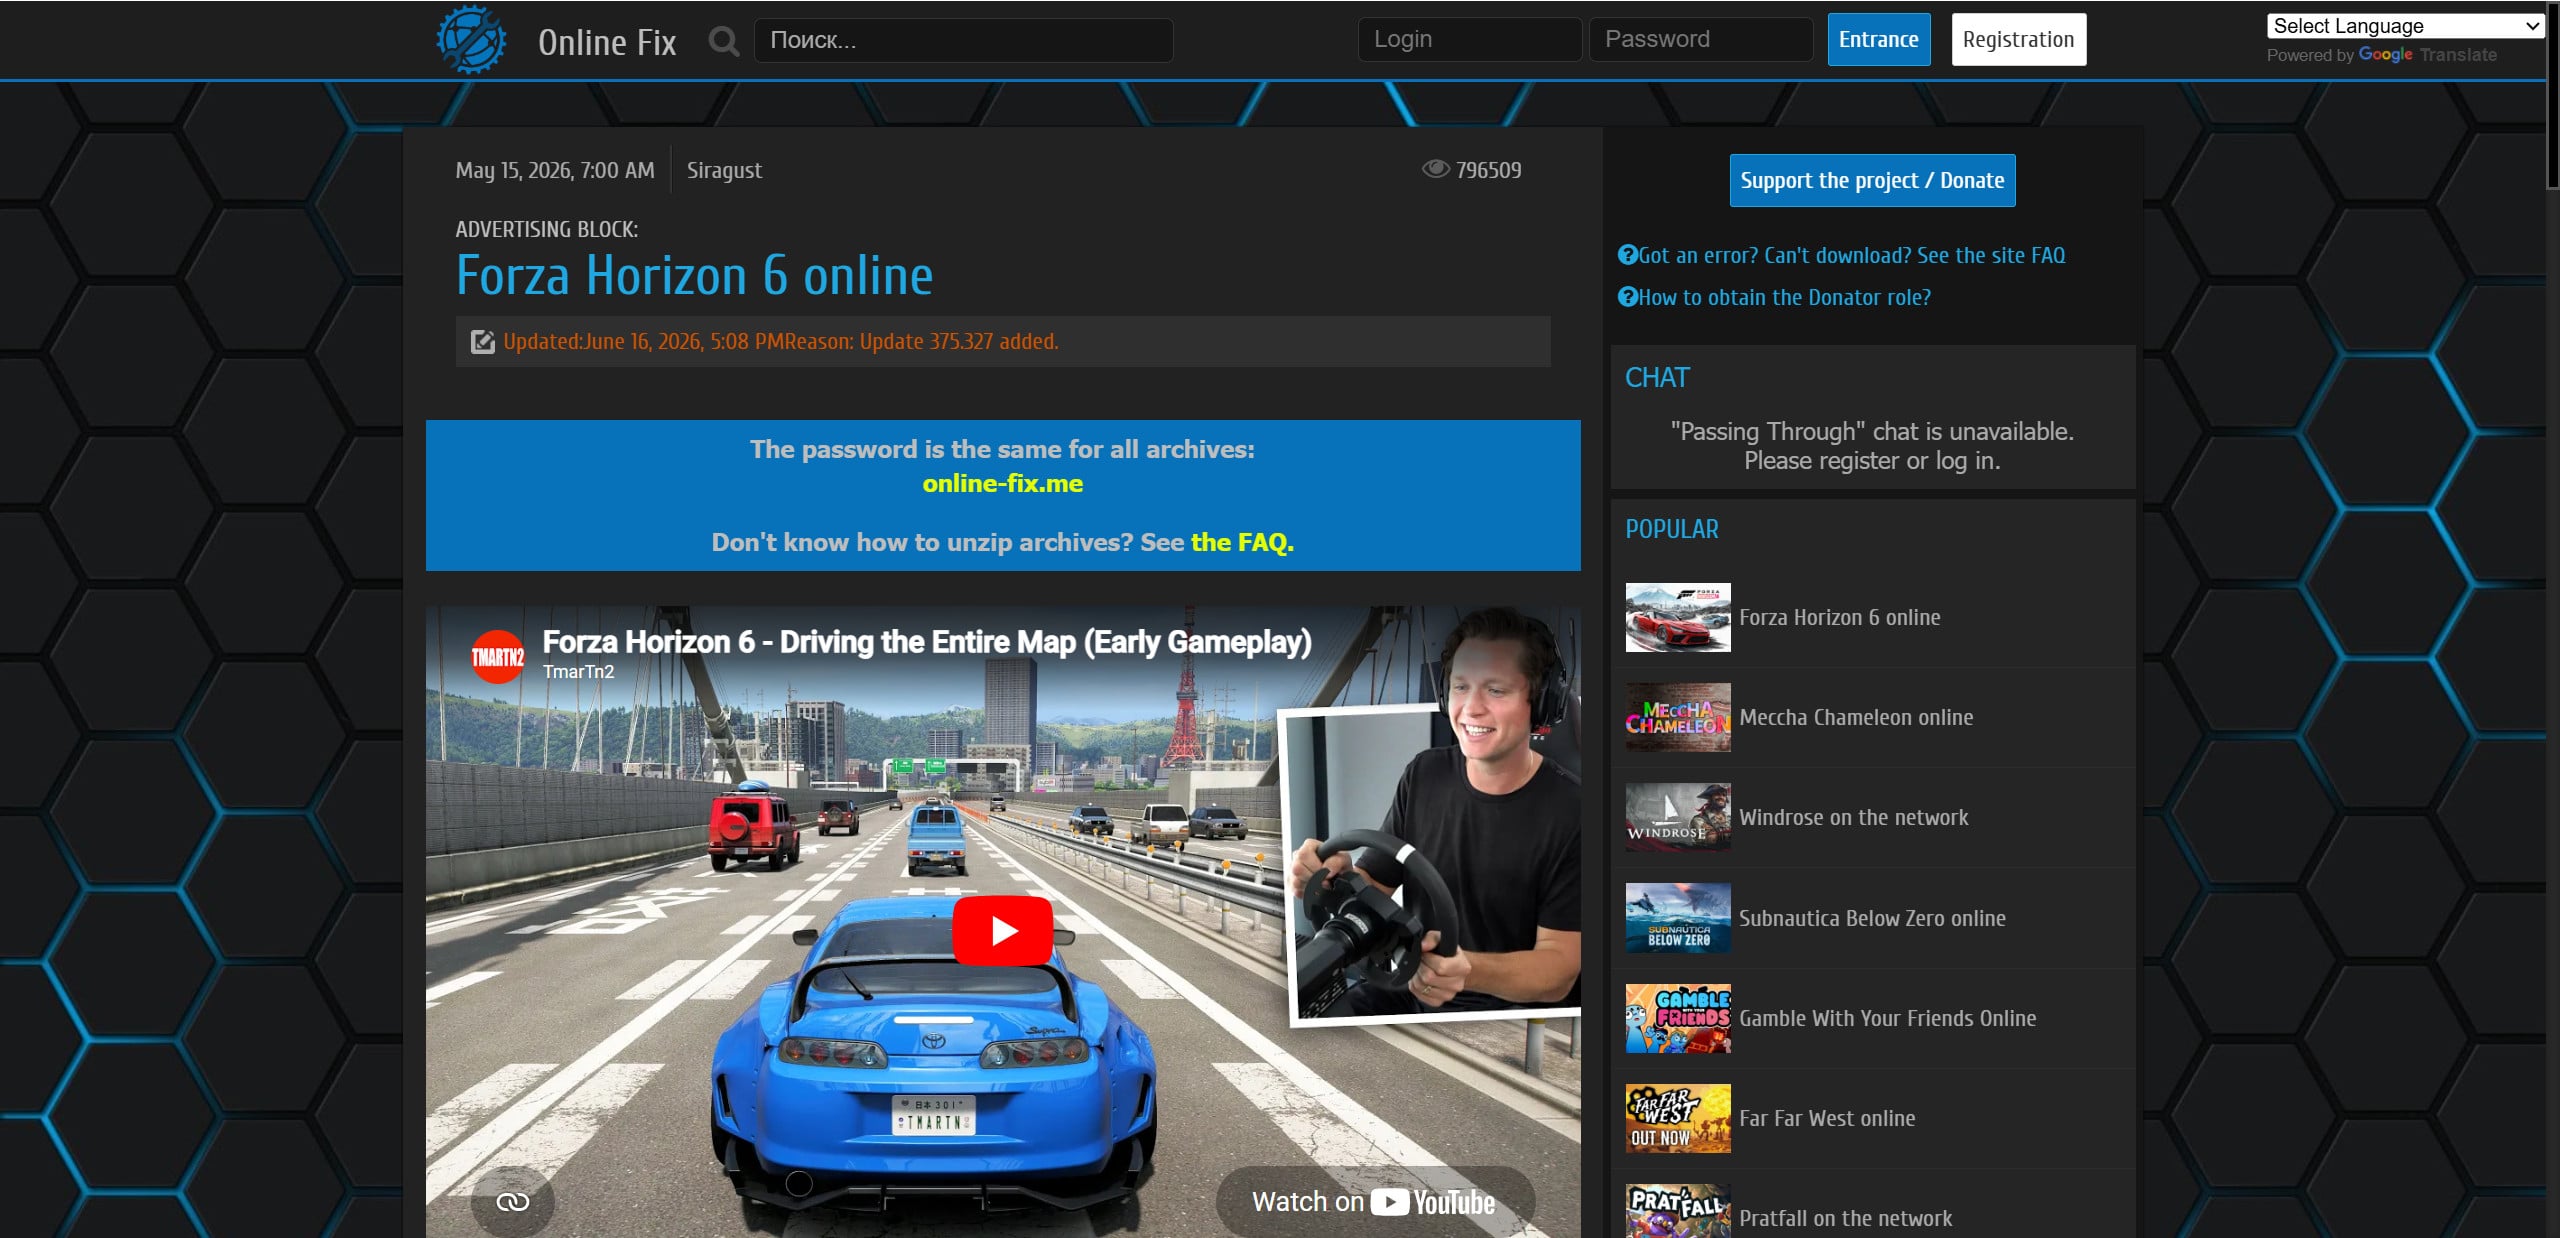The width and height of the screenshot is (2560, 1238).
Task: Click the Online Fix gear logo
Action: pos(472,40)
